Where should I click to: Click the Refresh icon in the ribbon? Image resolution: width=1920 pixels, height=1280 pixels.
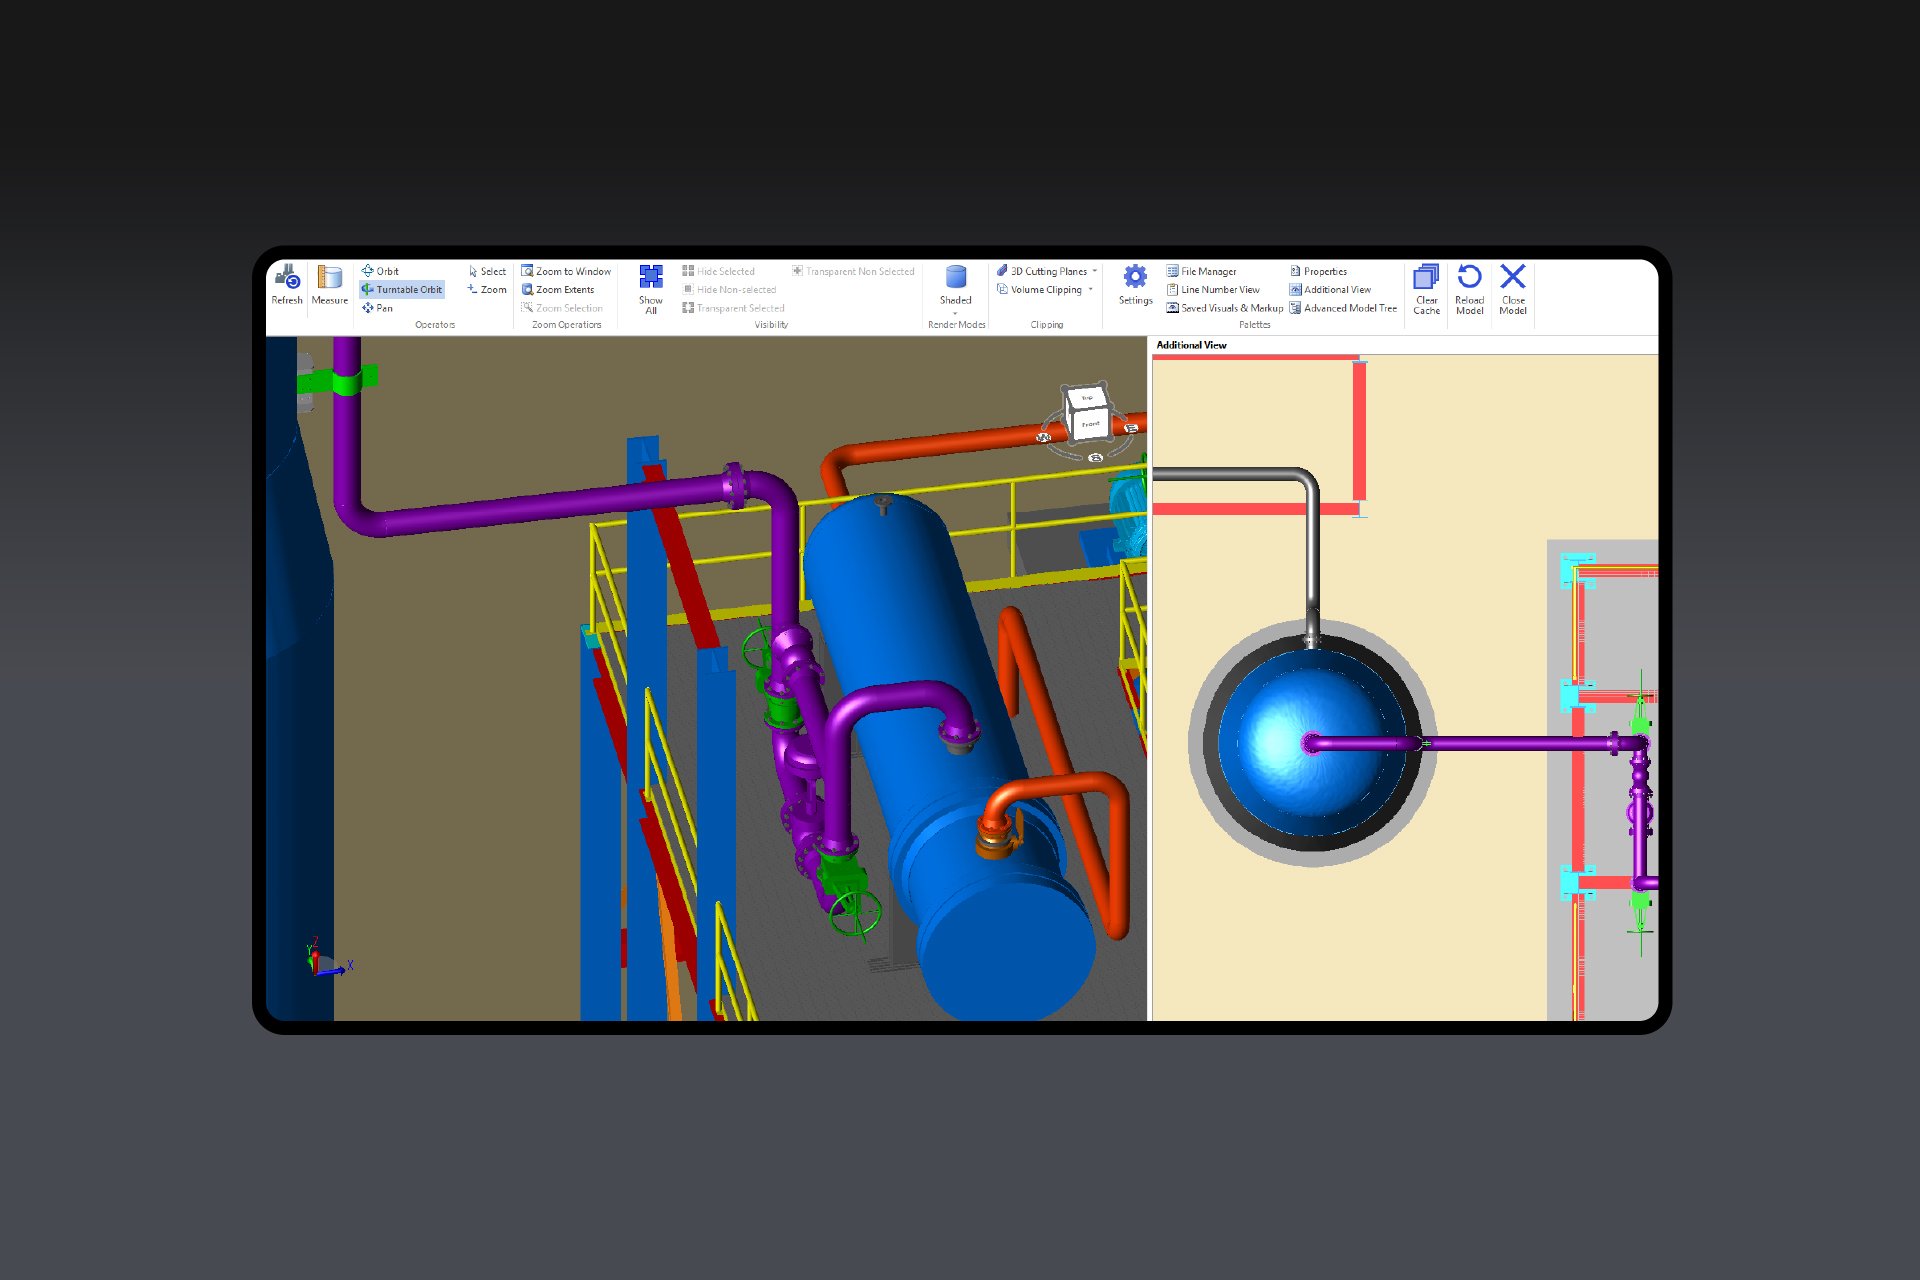pyautogui.click(x=287, y=278)
